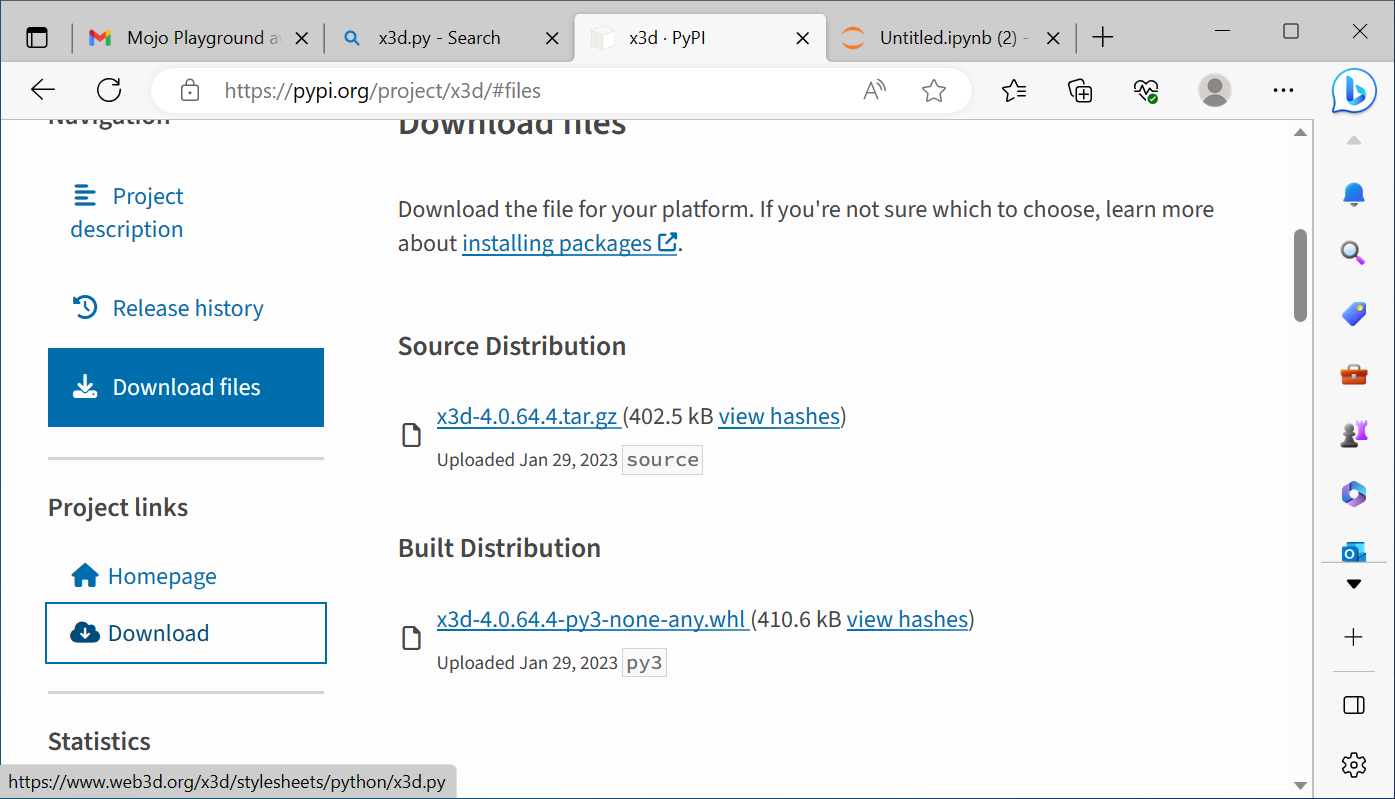Toggle the Read aloud icon in address bar
This screenshot has width=1395, height=799.
click(x=874, y=91)
